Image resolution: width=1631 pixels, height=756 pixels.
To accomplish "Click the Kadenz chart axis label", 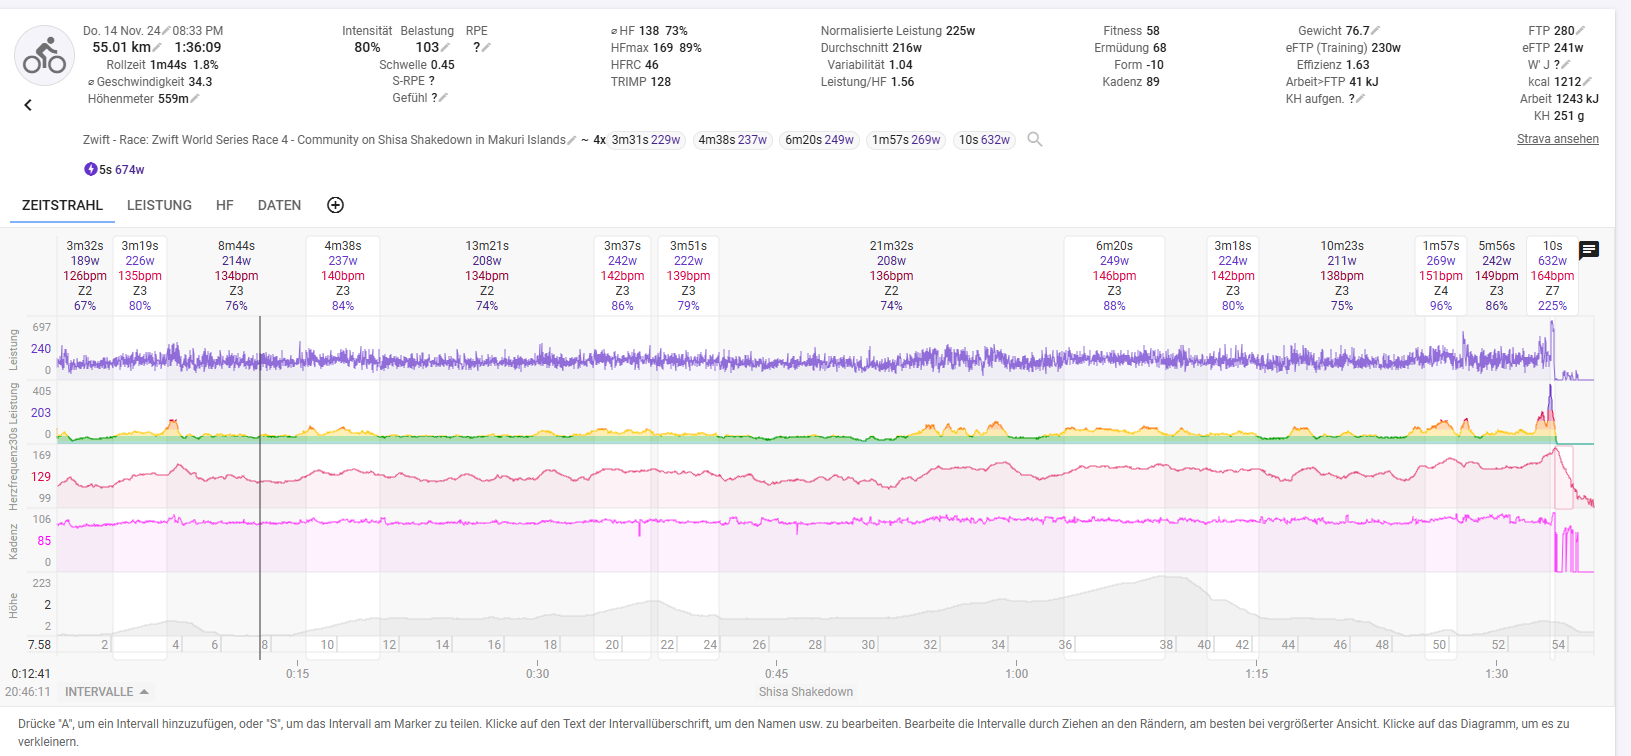I will tap(14, 541).
